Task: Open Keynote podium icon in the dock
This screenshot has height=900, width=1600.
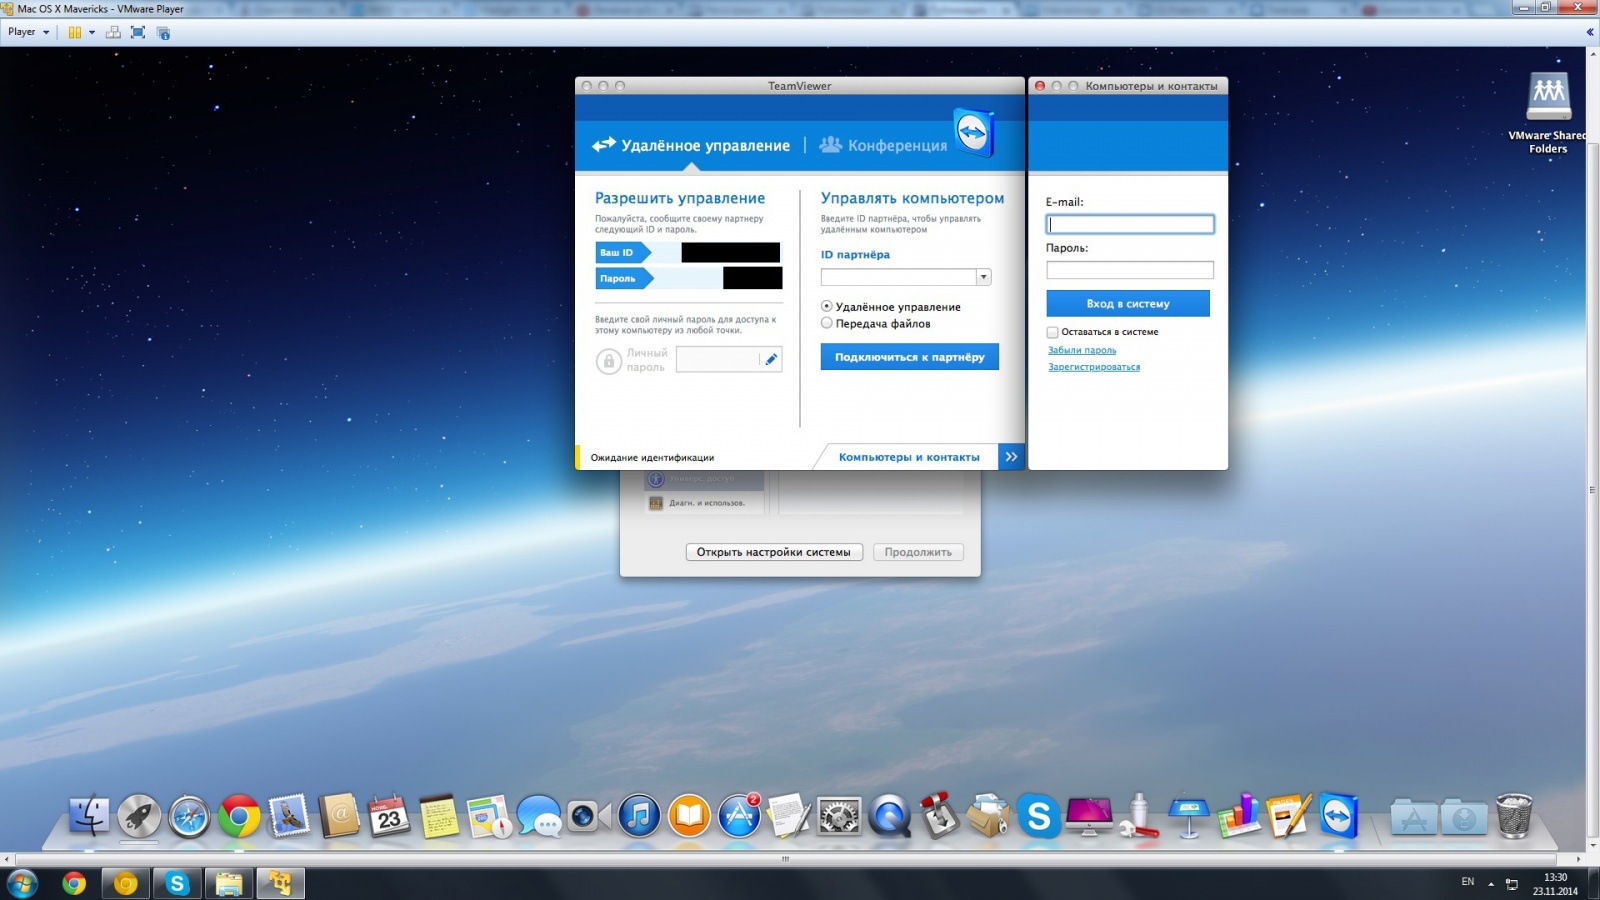Action: 1189,816
